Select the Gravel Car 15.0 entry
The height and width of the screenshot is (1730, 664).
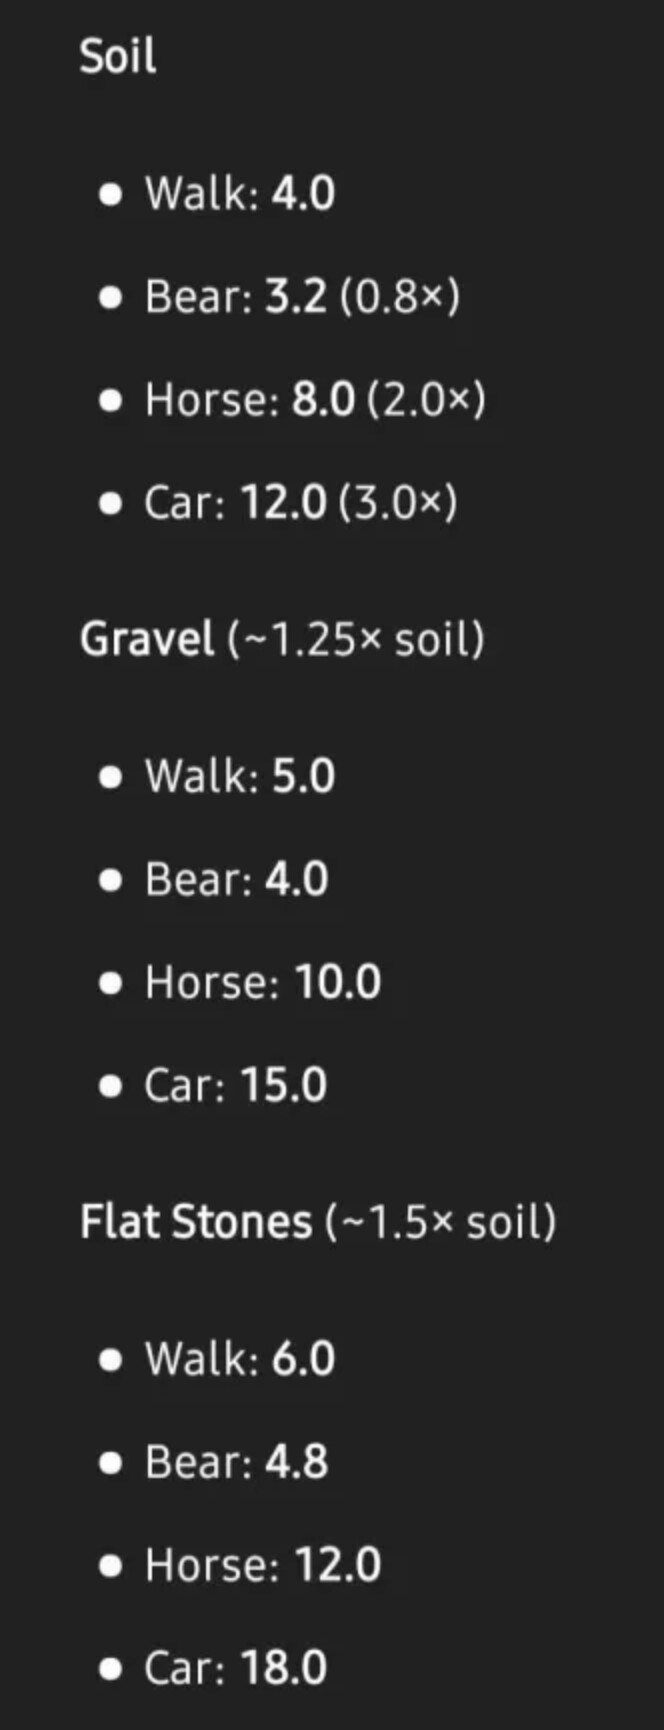(236, 1085)
